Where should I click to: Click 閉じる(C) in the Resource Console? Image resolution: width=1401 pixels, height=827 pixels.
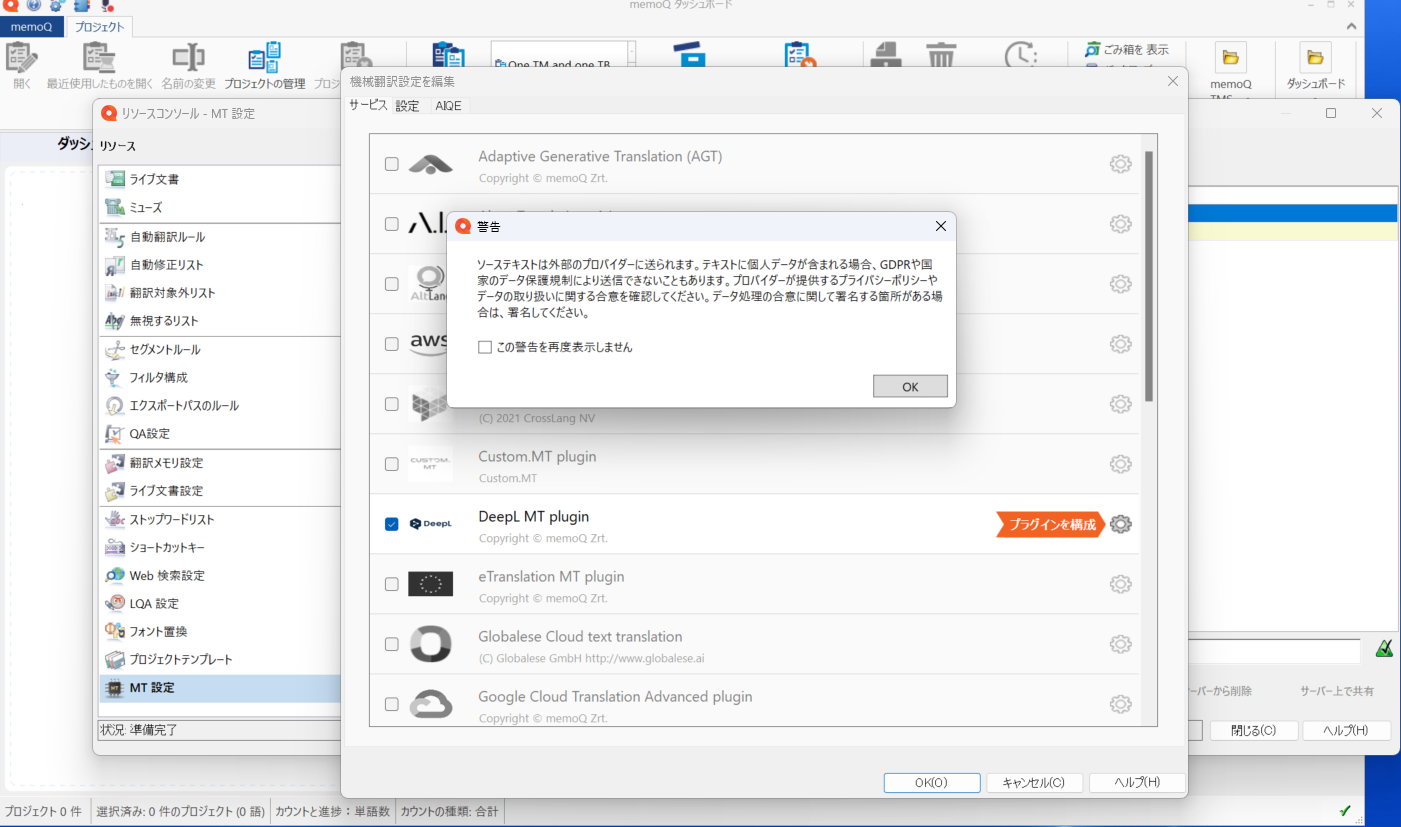pyautogui.click(x=1254, y=731)
